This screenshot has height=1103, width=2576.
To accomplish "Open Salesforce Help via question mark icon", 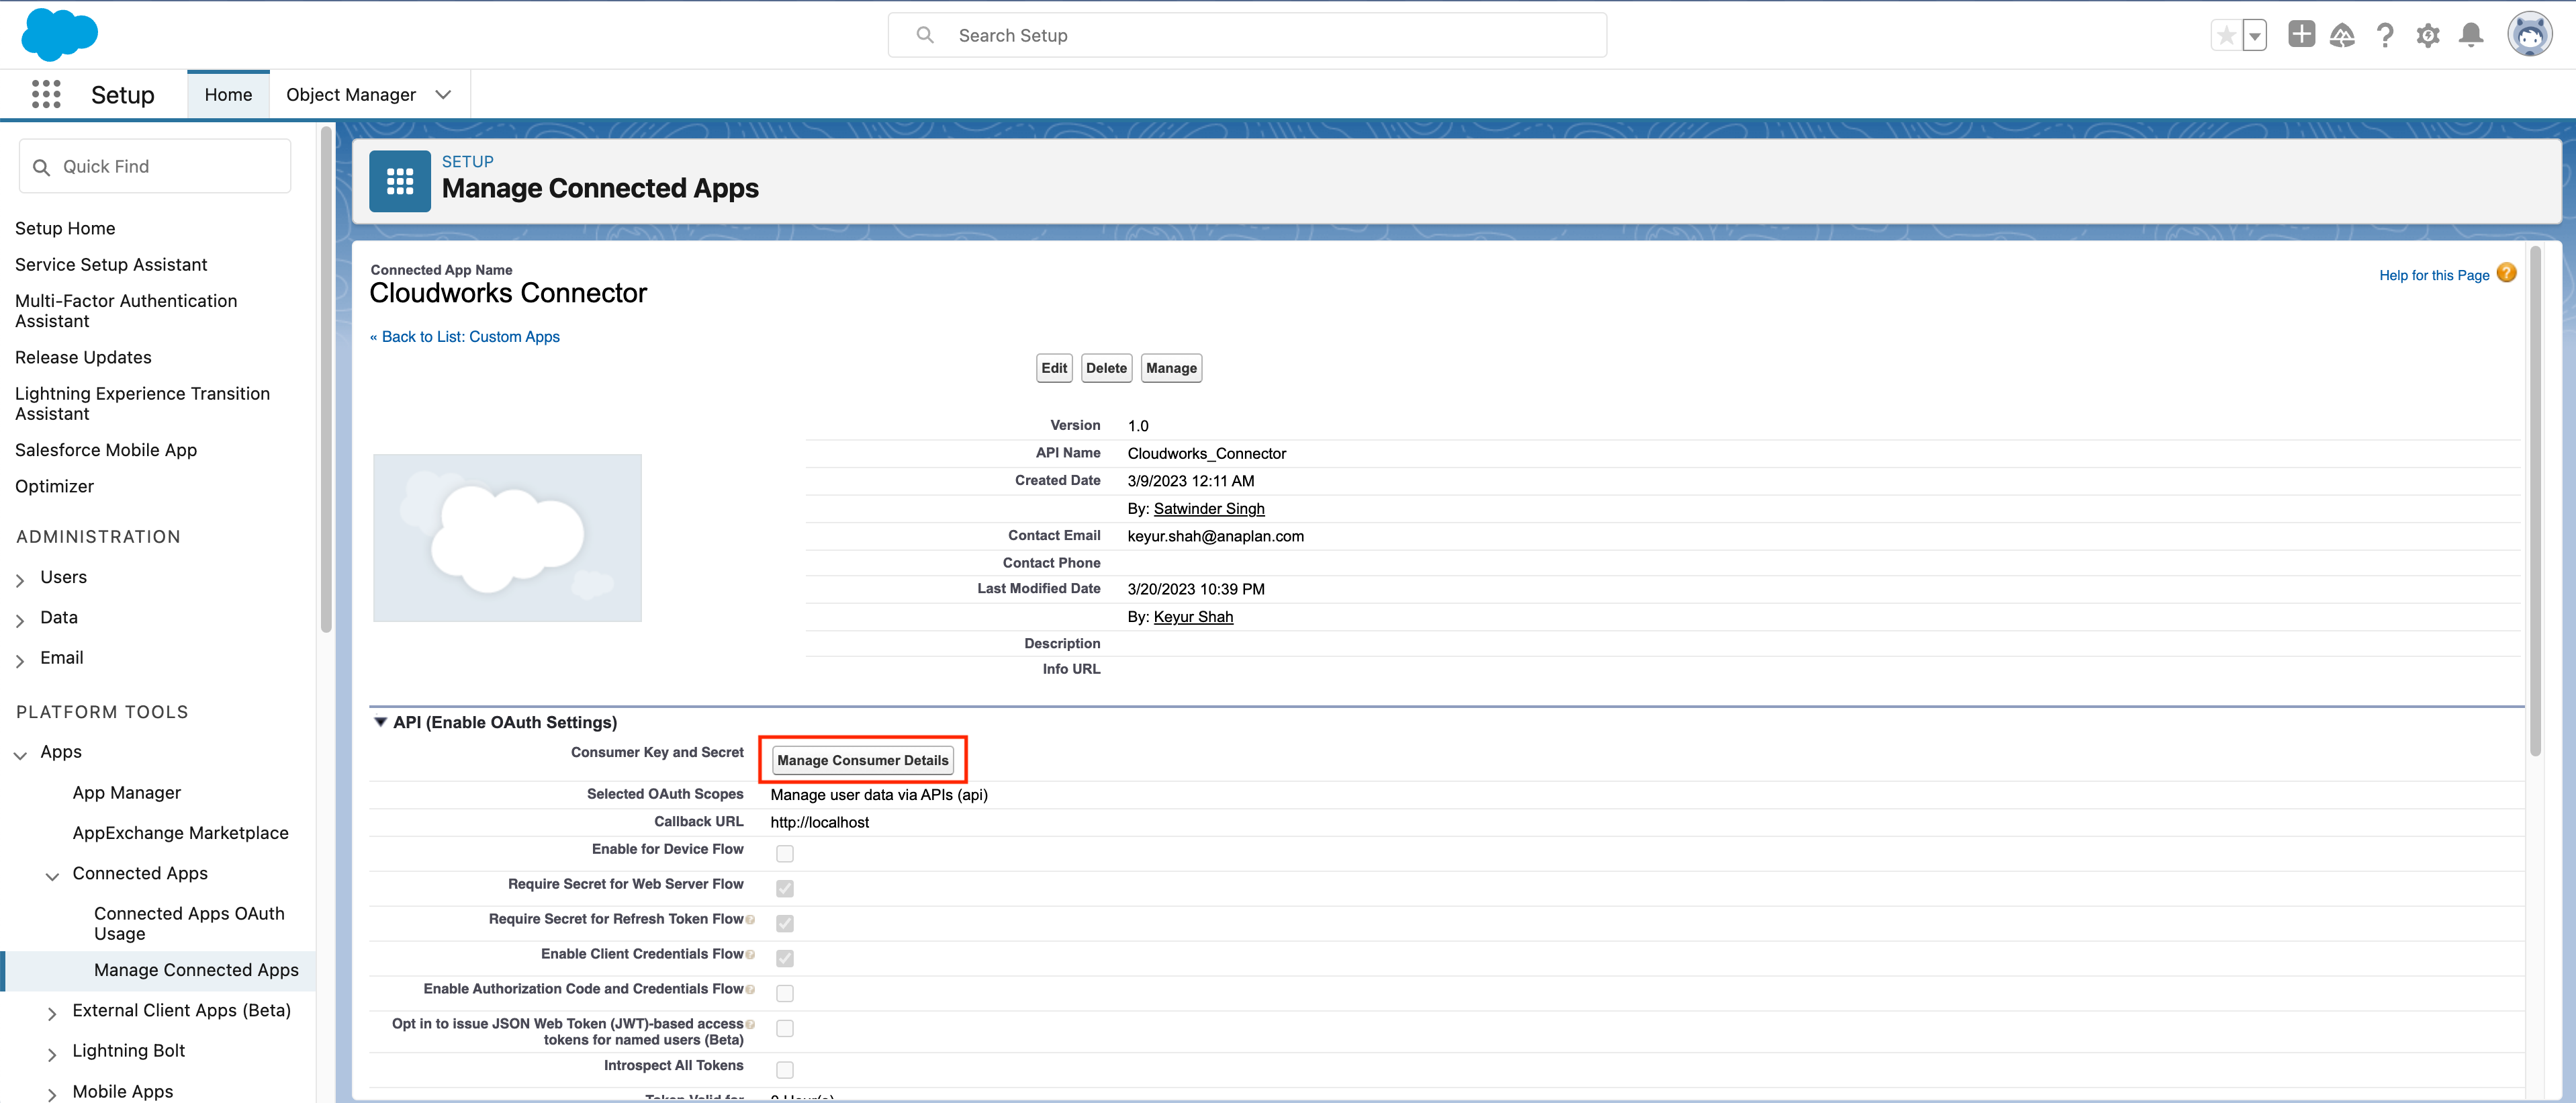I will pos(2385,34).
